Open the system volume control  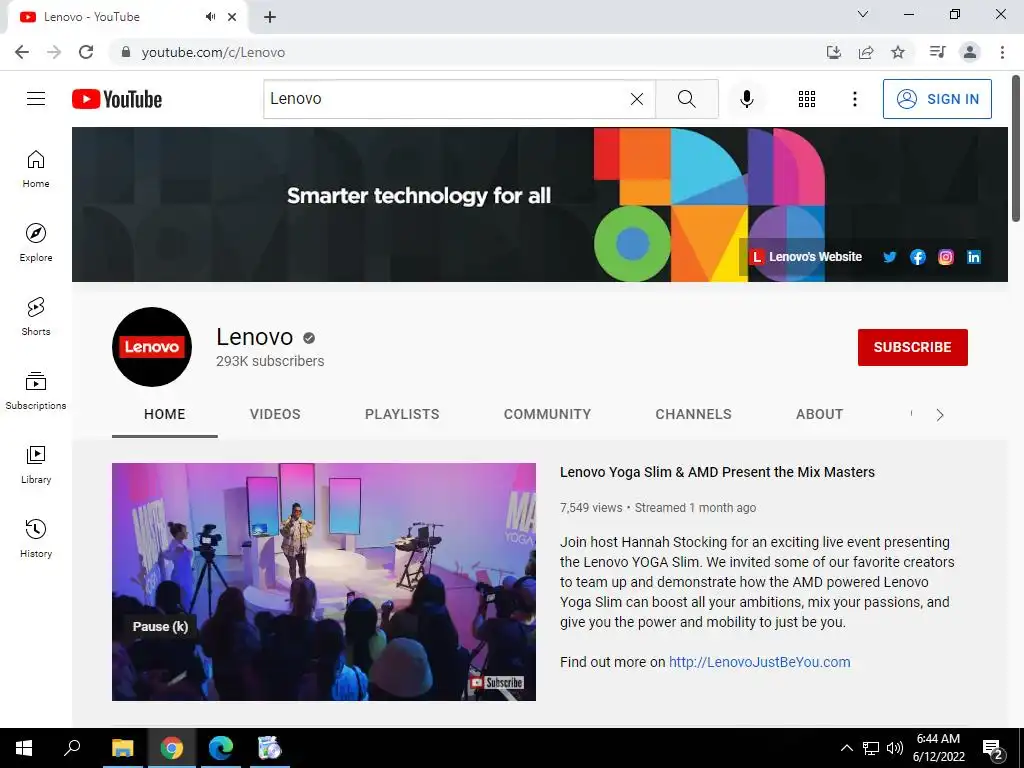tap(895, 748)
